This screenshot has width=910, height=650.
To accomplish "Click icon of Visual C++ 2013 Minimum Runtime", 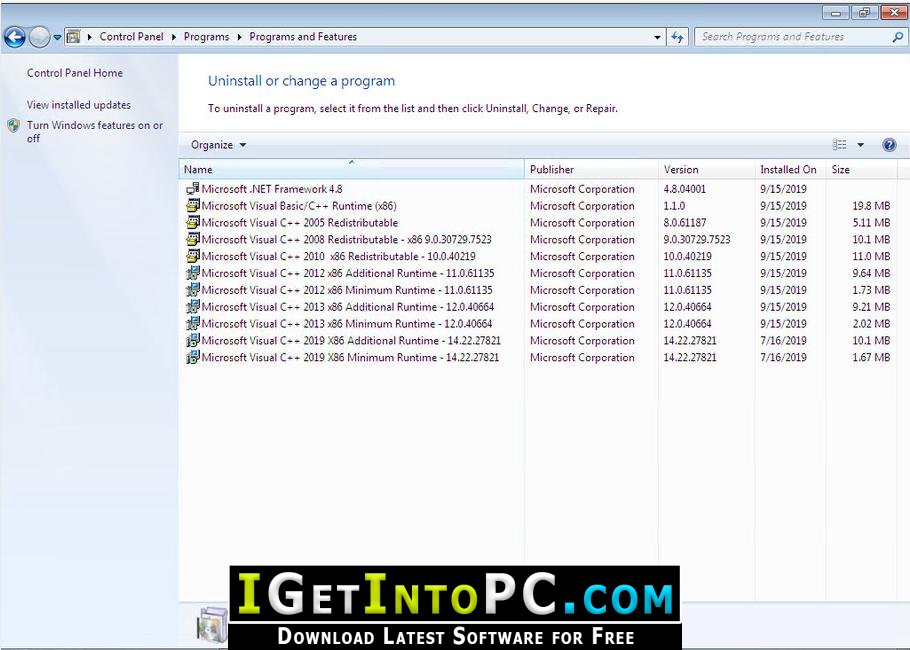I will pyautogui.click(x=193, y=323).
